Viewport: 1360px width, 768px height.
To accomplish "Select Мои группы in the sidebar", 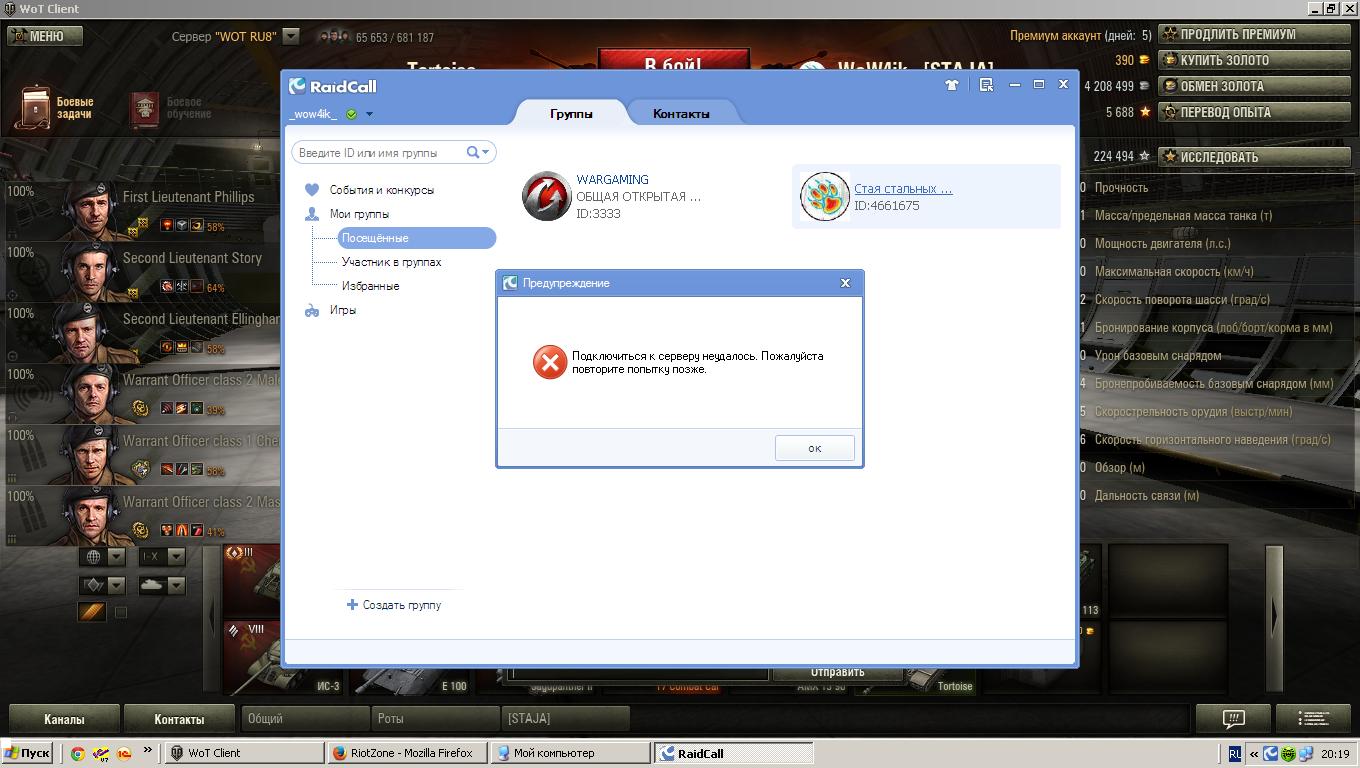I will click(x=360, y=214).
